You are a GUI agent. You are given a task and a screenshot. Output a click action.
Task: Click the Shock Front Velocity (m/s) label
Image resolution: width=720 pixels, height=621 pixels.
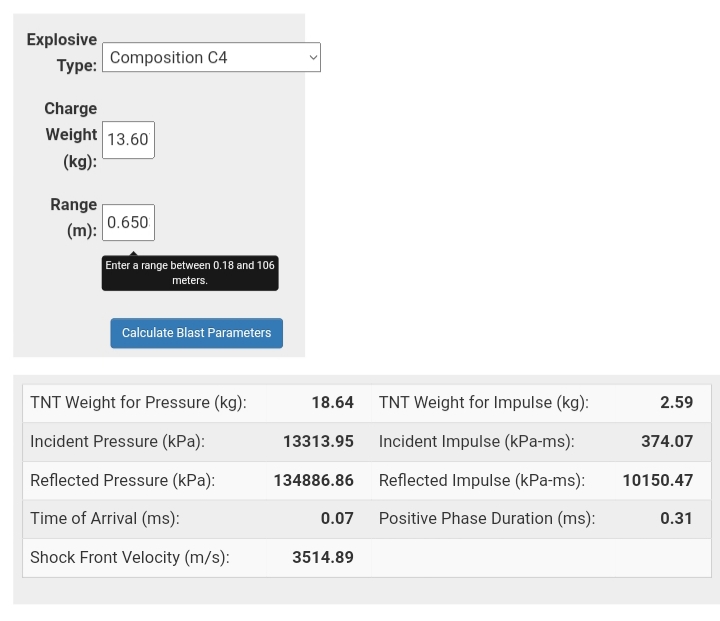[129, 557]
